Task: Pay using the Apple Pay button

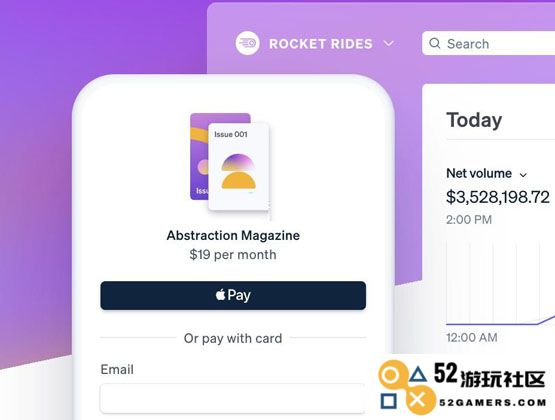Action: pyautogui.click(x=233, y=295)
